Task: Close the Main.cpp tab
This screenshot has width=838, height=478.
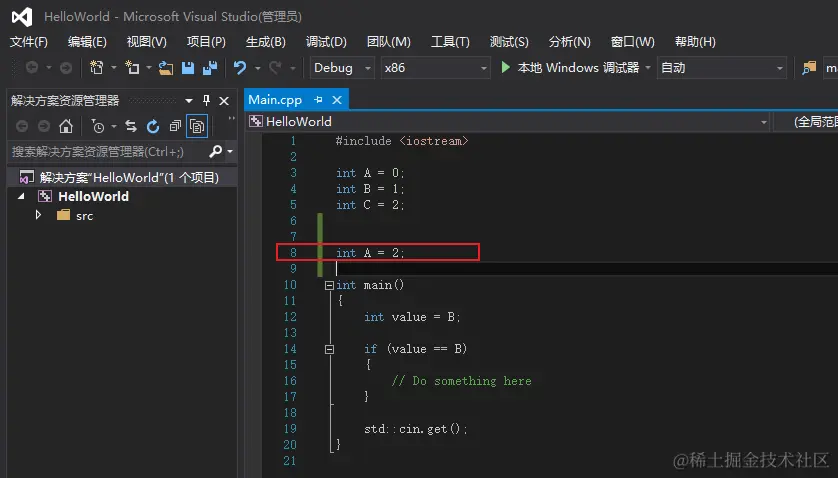Action: click(x=337, y=99)
